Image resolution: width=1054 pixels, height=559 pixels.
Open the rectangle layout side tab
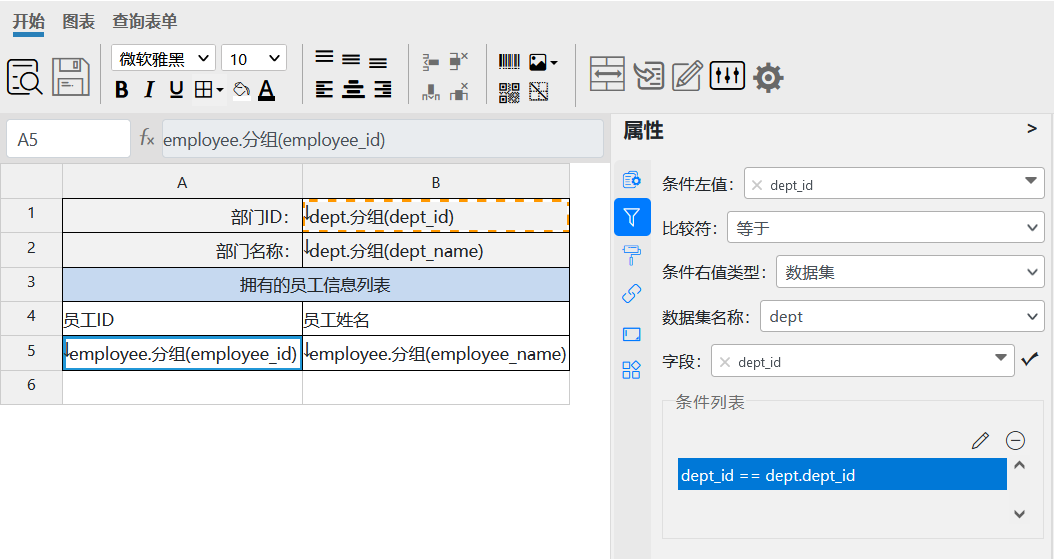(632, 334)
